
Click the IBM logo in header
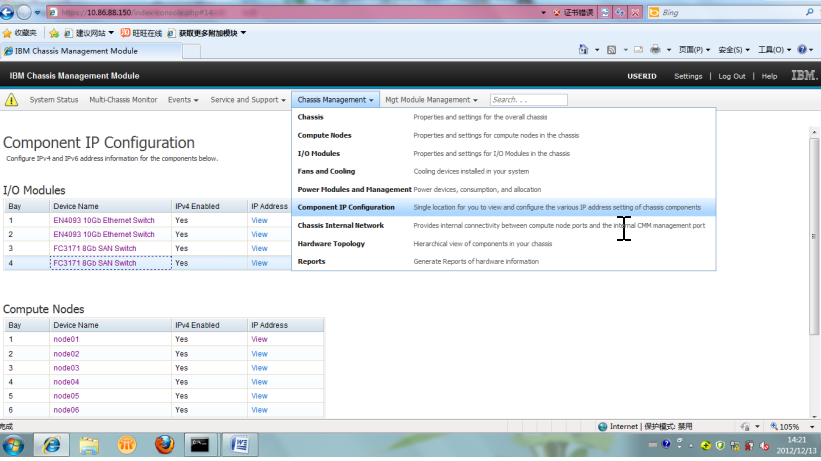804,75
